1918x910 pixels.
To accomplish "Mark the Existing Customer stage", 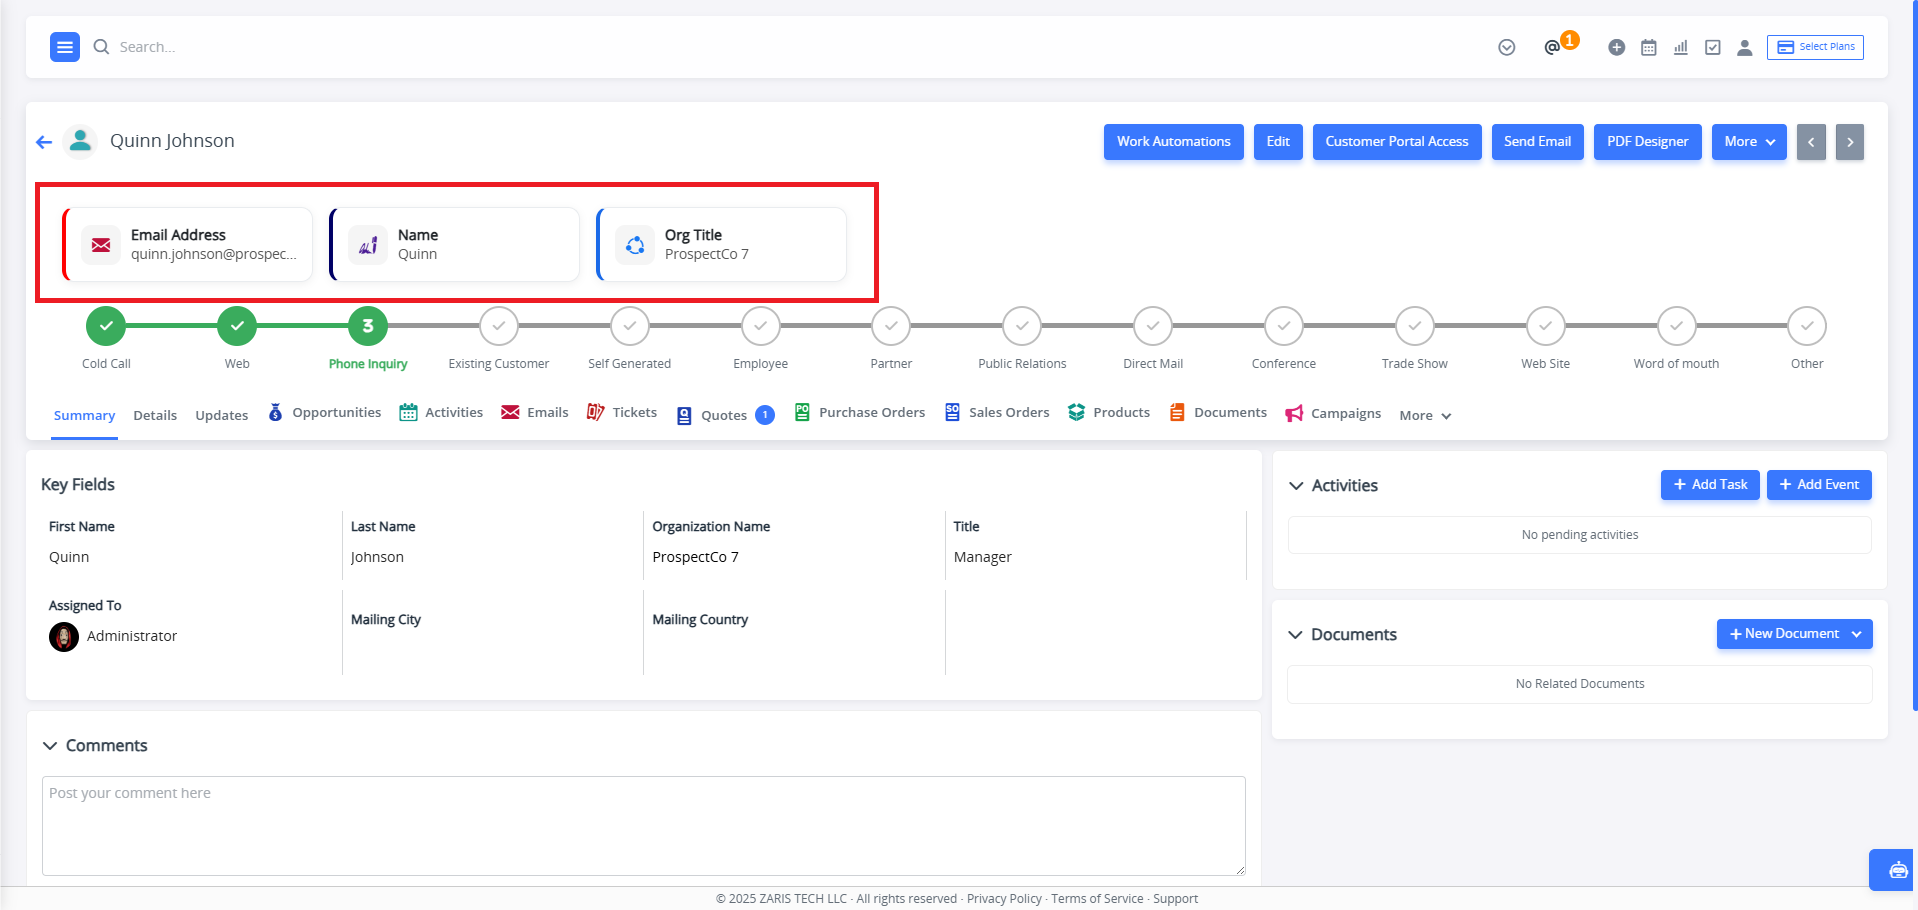I will pyautogui.click(x=499, y=326).
